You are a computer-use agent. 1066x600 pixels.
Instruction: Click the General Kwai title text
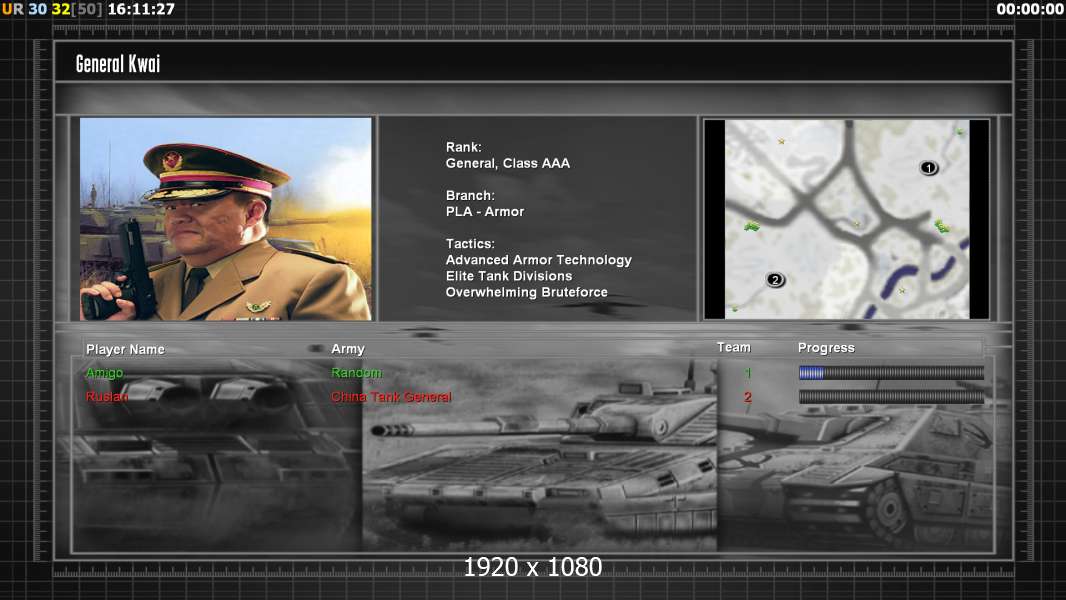[x=118, y=64]
